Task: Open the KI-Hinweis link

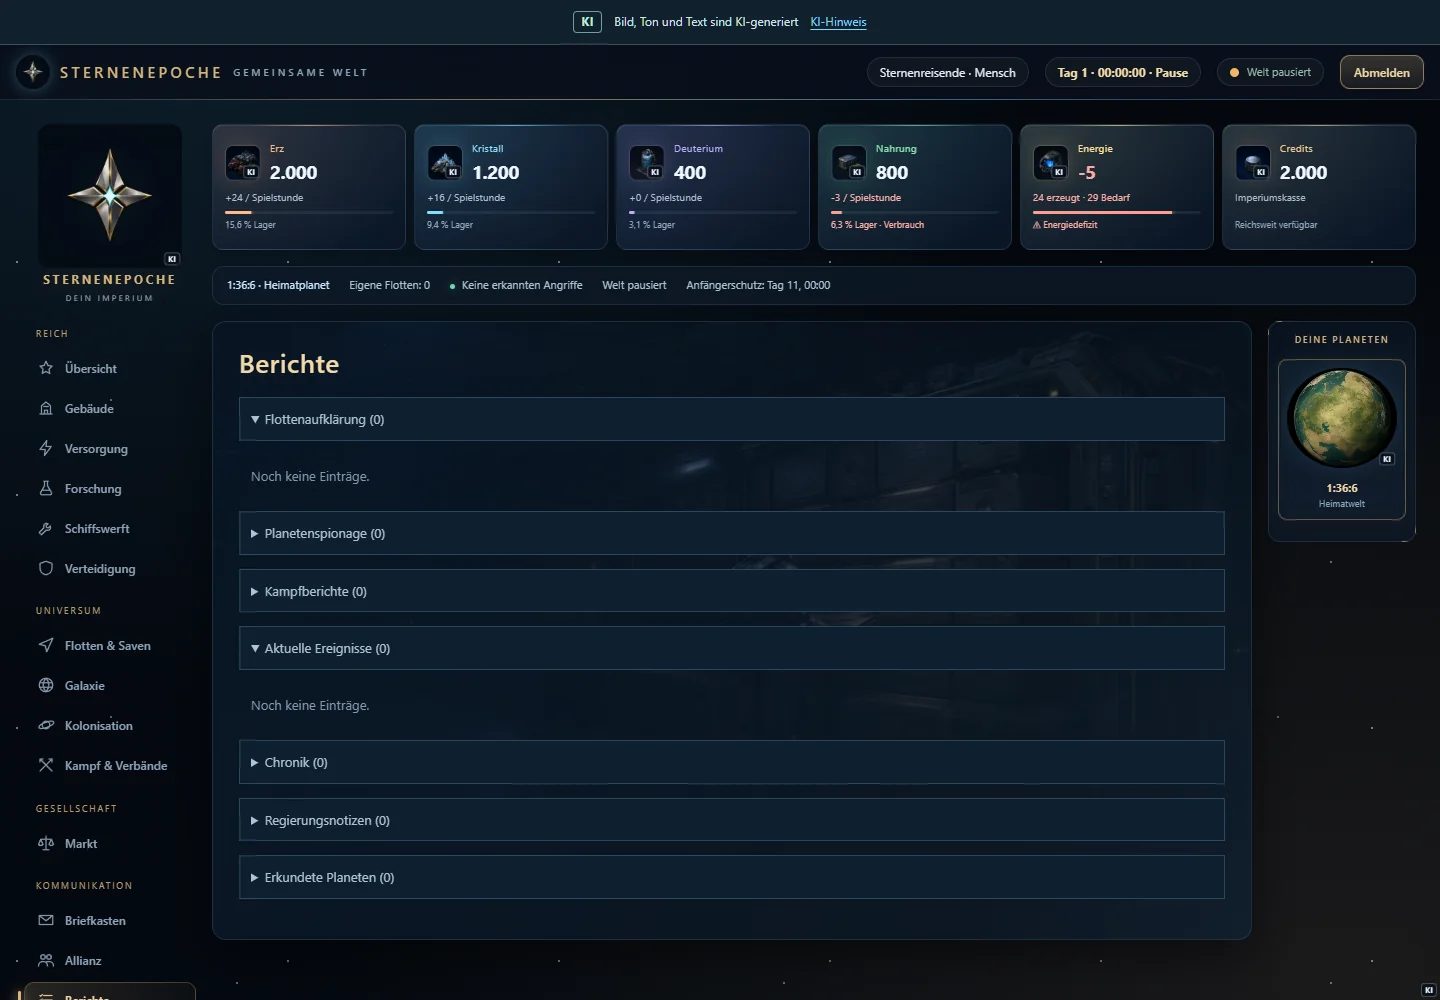Action: point(838,22)
